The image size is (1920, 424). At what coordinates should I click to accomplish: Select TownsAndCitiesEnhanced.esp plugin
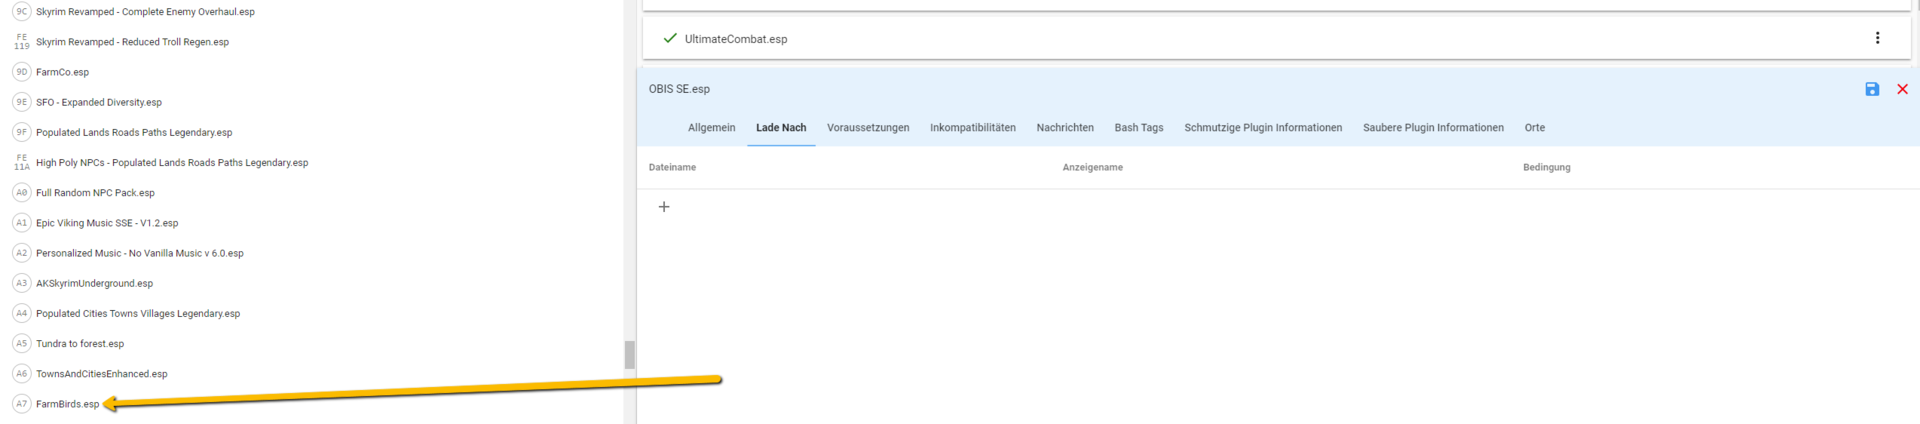pos(102,374)
